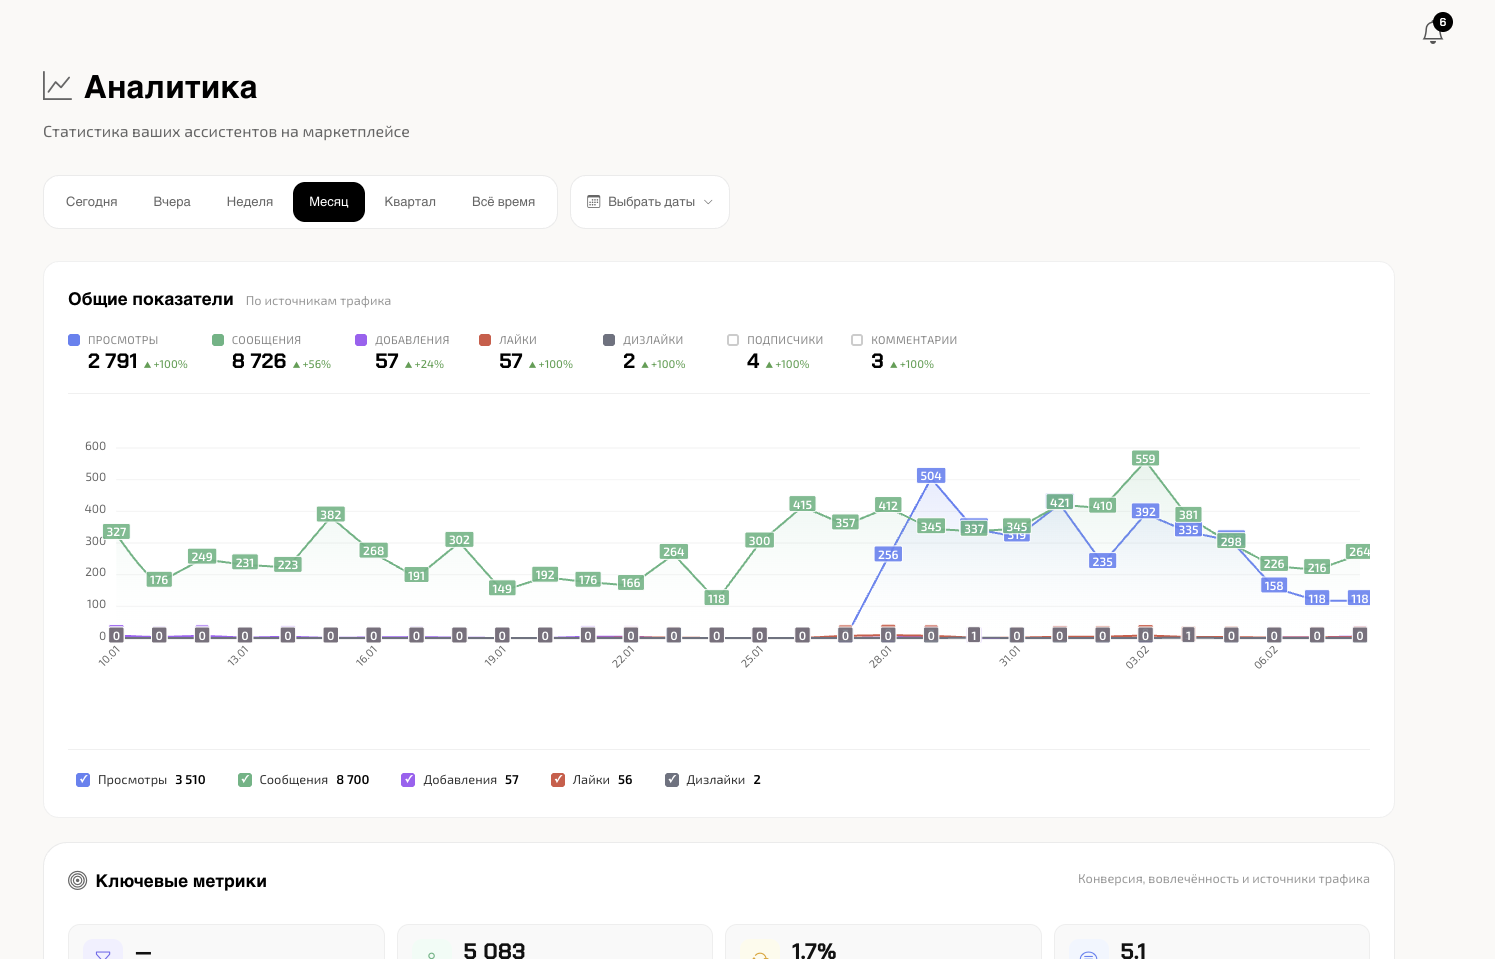Enable the Комментарии metric checkbox

[857, 340]
